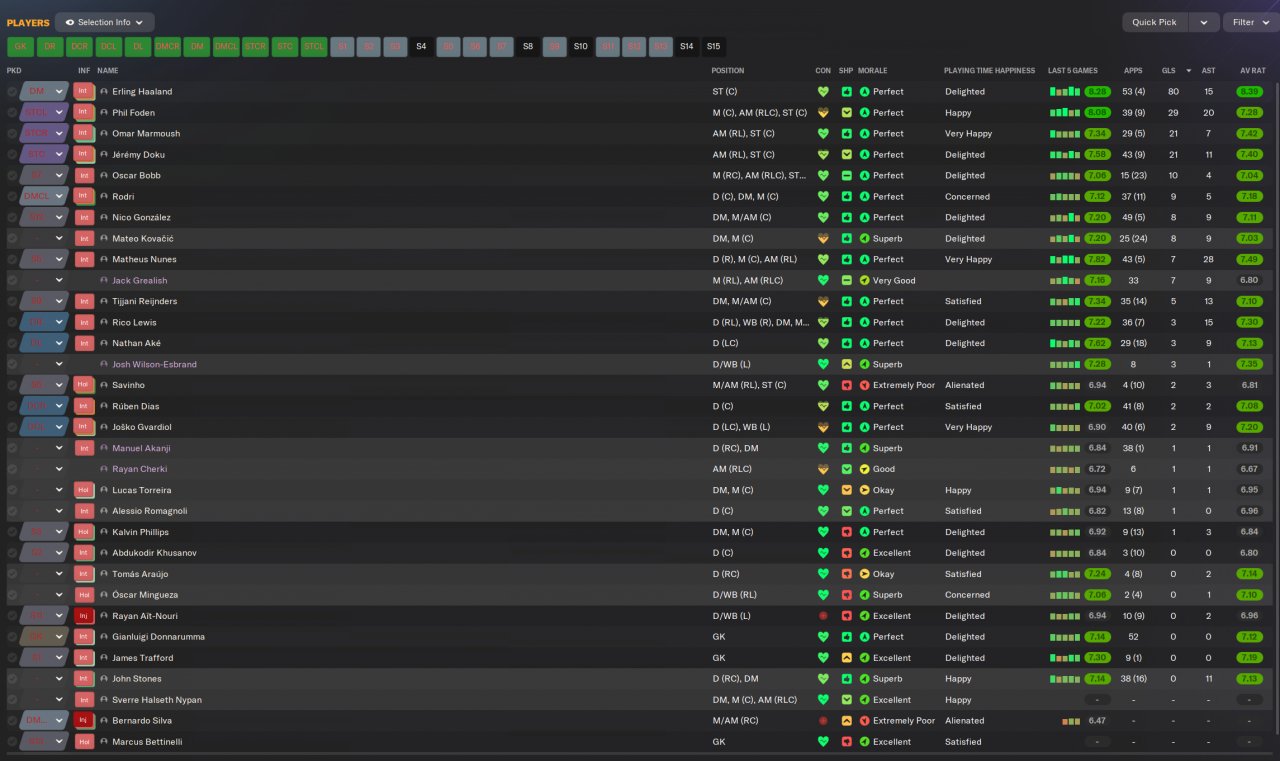Tick the selection checkbox for Erling Haaland

point(12,92)
